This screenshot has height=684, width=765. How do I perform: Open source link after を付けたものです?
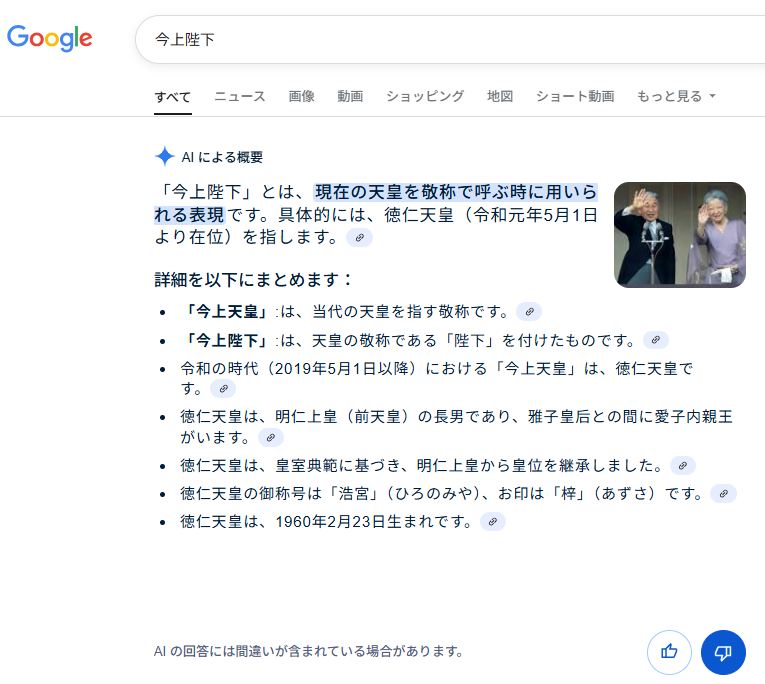point(656,340)
